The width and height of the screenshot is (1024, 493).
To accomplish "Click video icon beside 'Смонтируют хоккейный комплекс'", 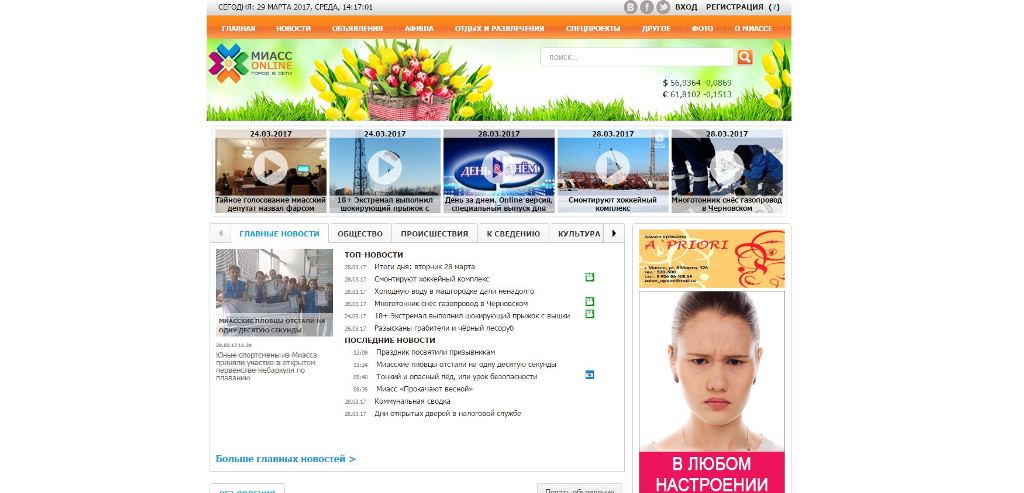I will [590, 277].
